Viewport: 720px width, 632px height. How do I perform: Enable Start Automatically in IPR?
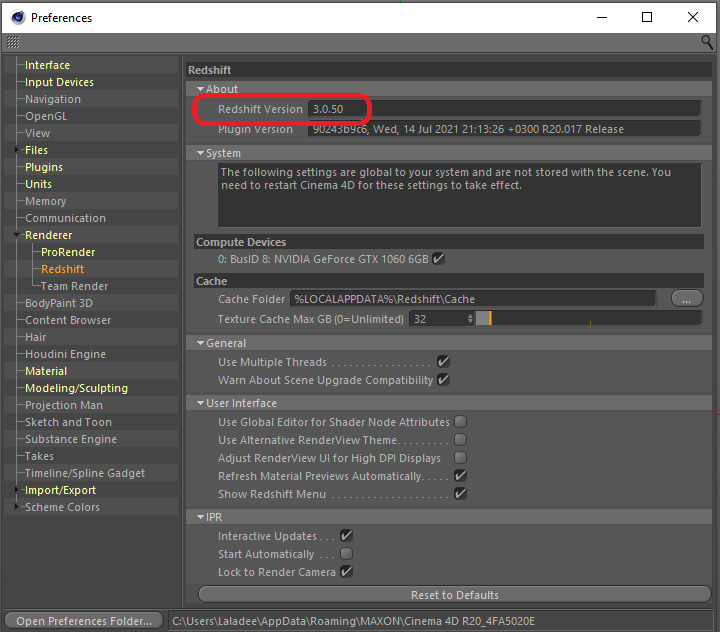[346, 553]
